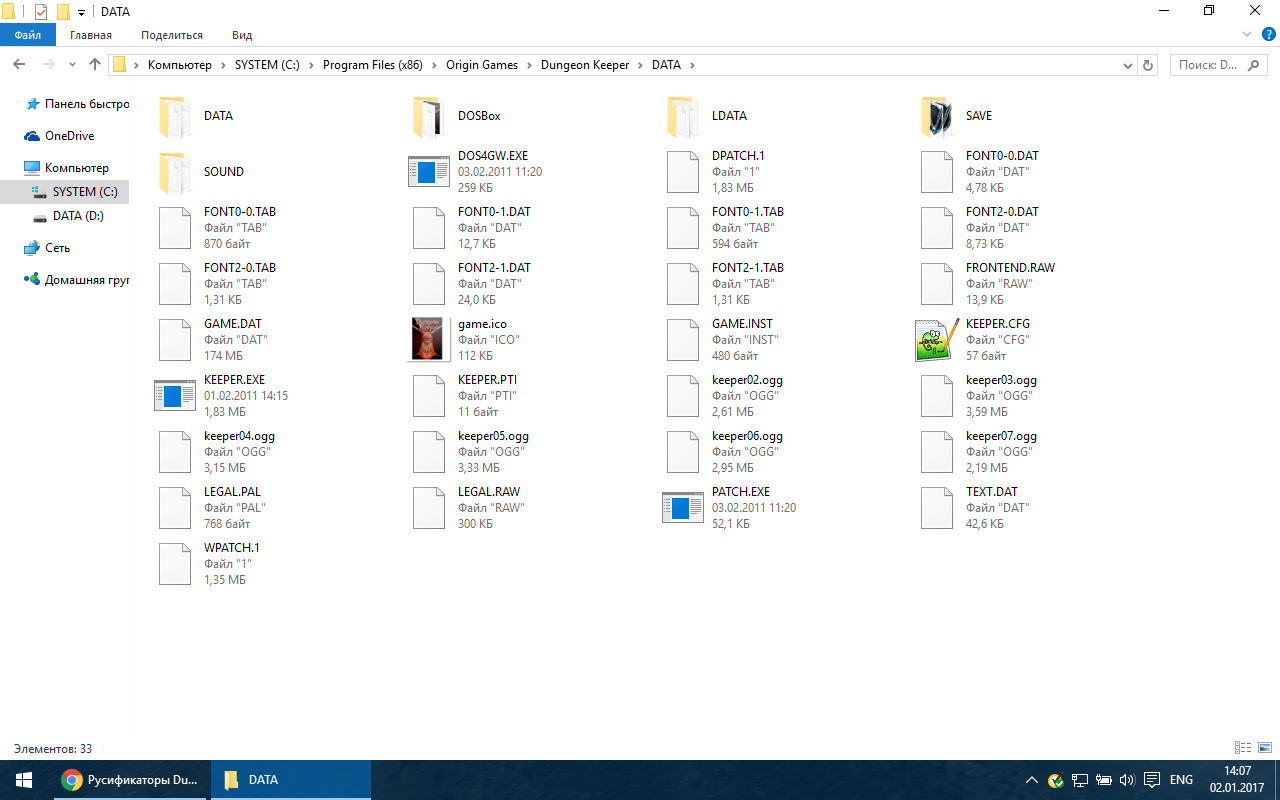1280x800 pixels.
Task: Click the Back navigation arrow
Action: pyautogui.click(x=18, y=64)
